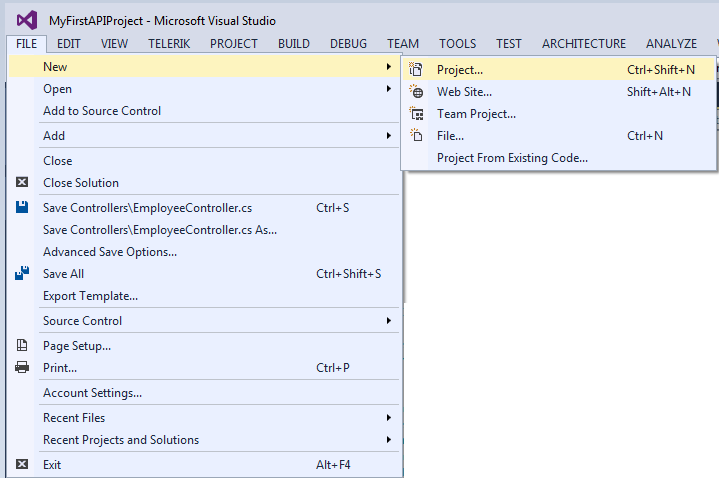Click the New File icon in submenu
The width and height of the screenshot is (719, 478).
tap(416, 135)
